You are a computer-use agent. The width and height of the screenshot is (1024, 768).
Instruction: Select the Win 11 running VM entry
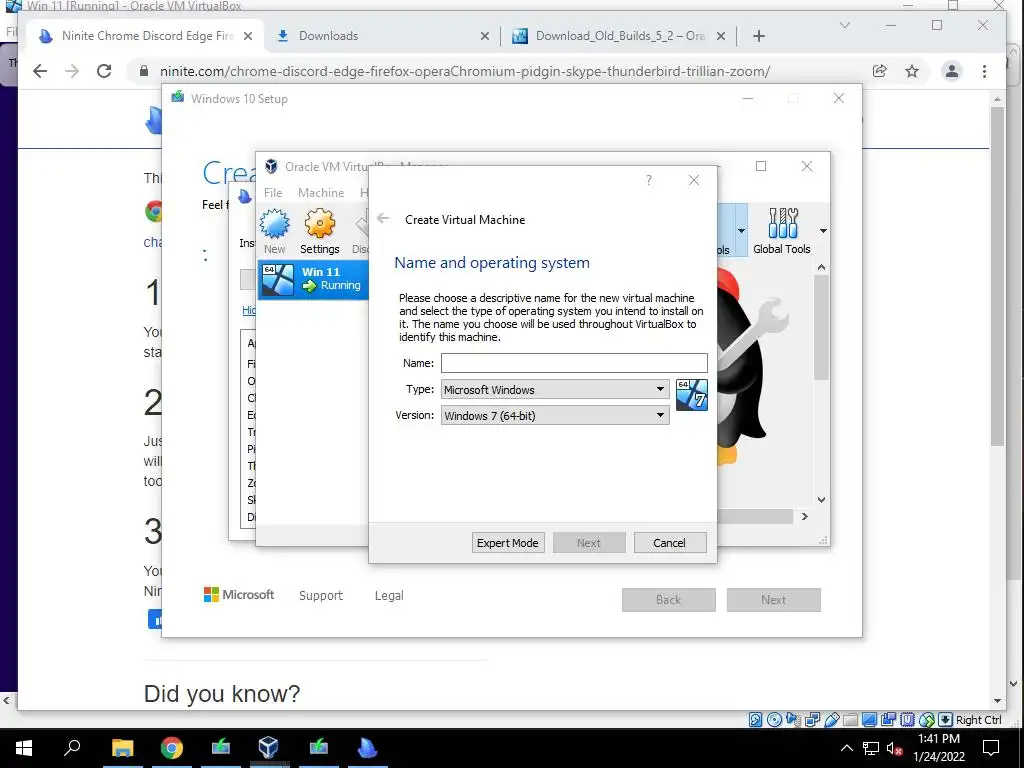[314, 279]
